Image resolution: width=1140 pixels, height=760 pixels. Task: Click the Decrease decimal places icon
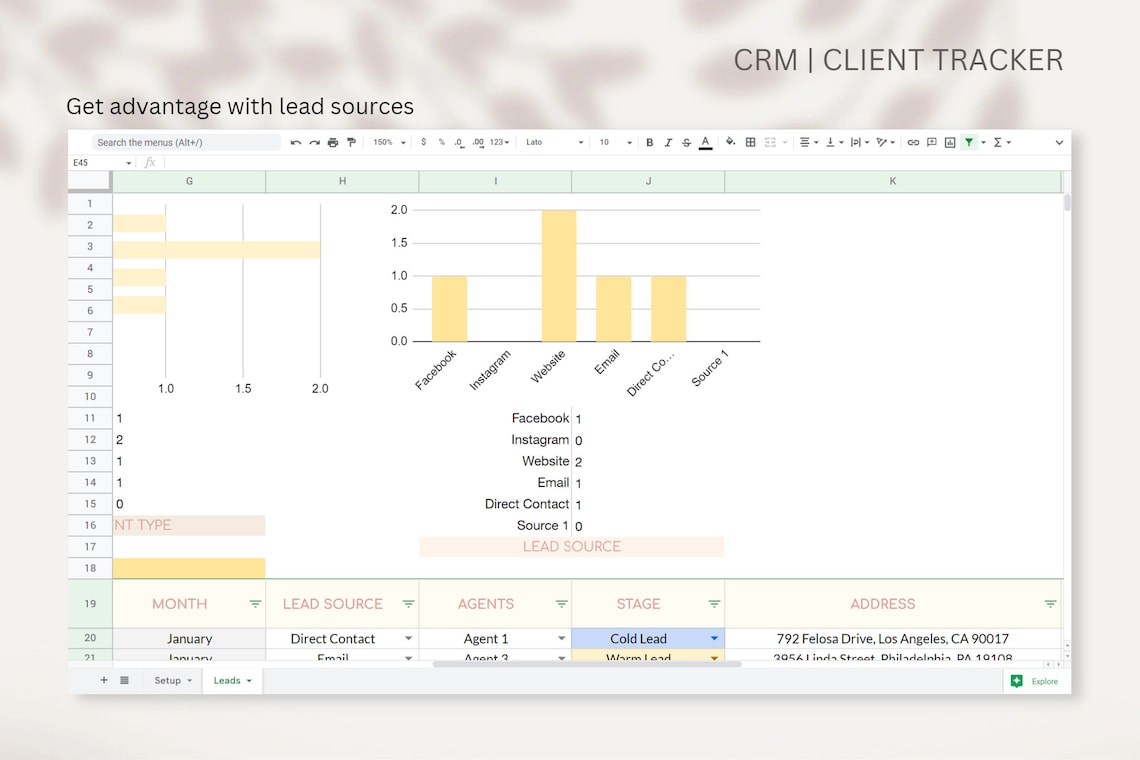(461, 142)
